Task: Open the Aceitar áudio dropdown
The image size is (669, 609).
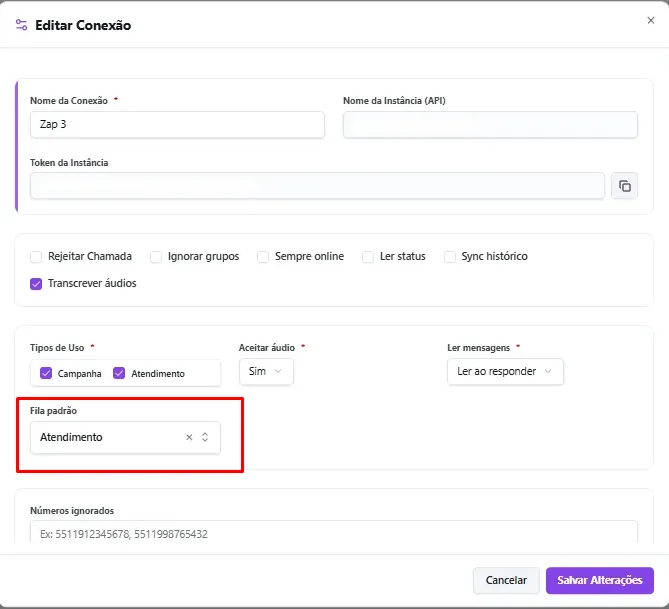Action: click(x=266, y=371)
